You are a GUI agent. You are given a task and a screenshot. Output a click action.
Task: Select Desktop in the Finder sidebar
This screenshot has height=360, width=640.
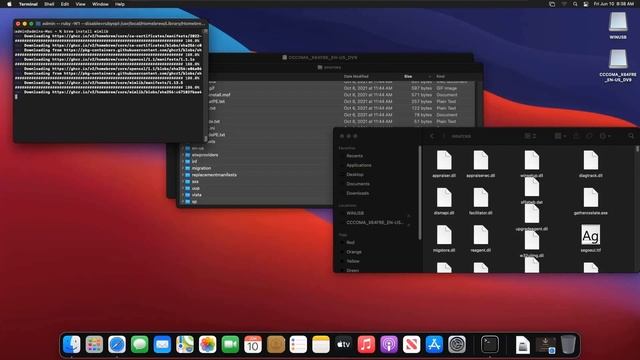(x=355, y=175)
